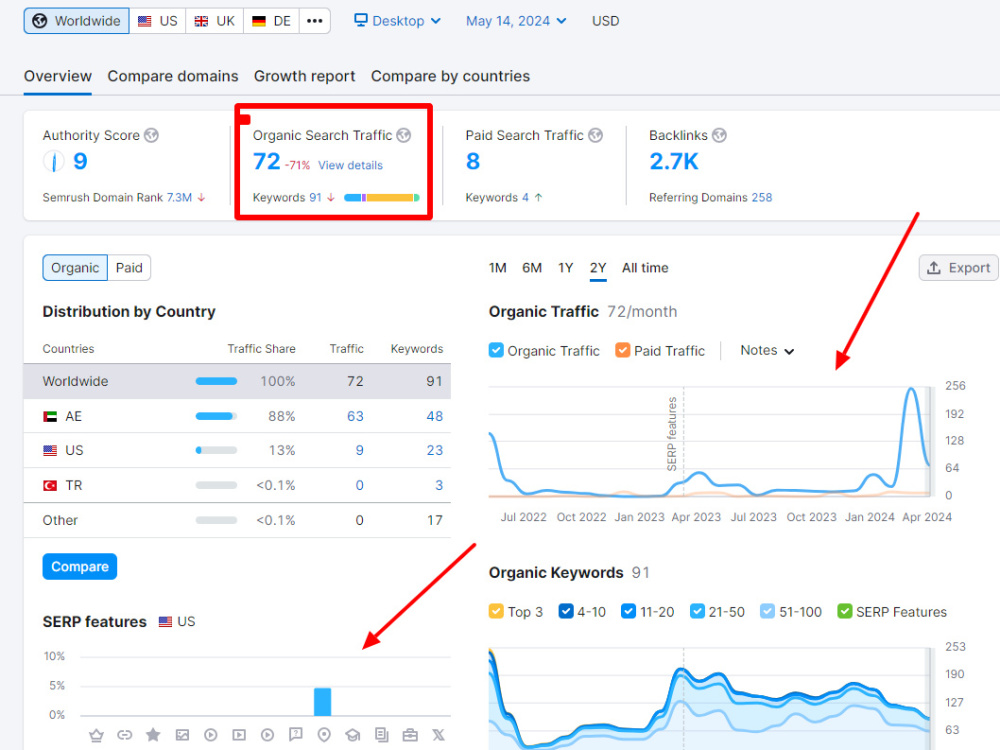Viewport: 1000px width, 750px height.
Task: Open the Growth report tab
Action: coord(304,76)
